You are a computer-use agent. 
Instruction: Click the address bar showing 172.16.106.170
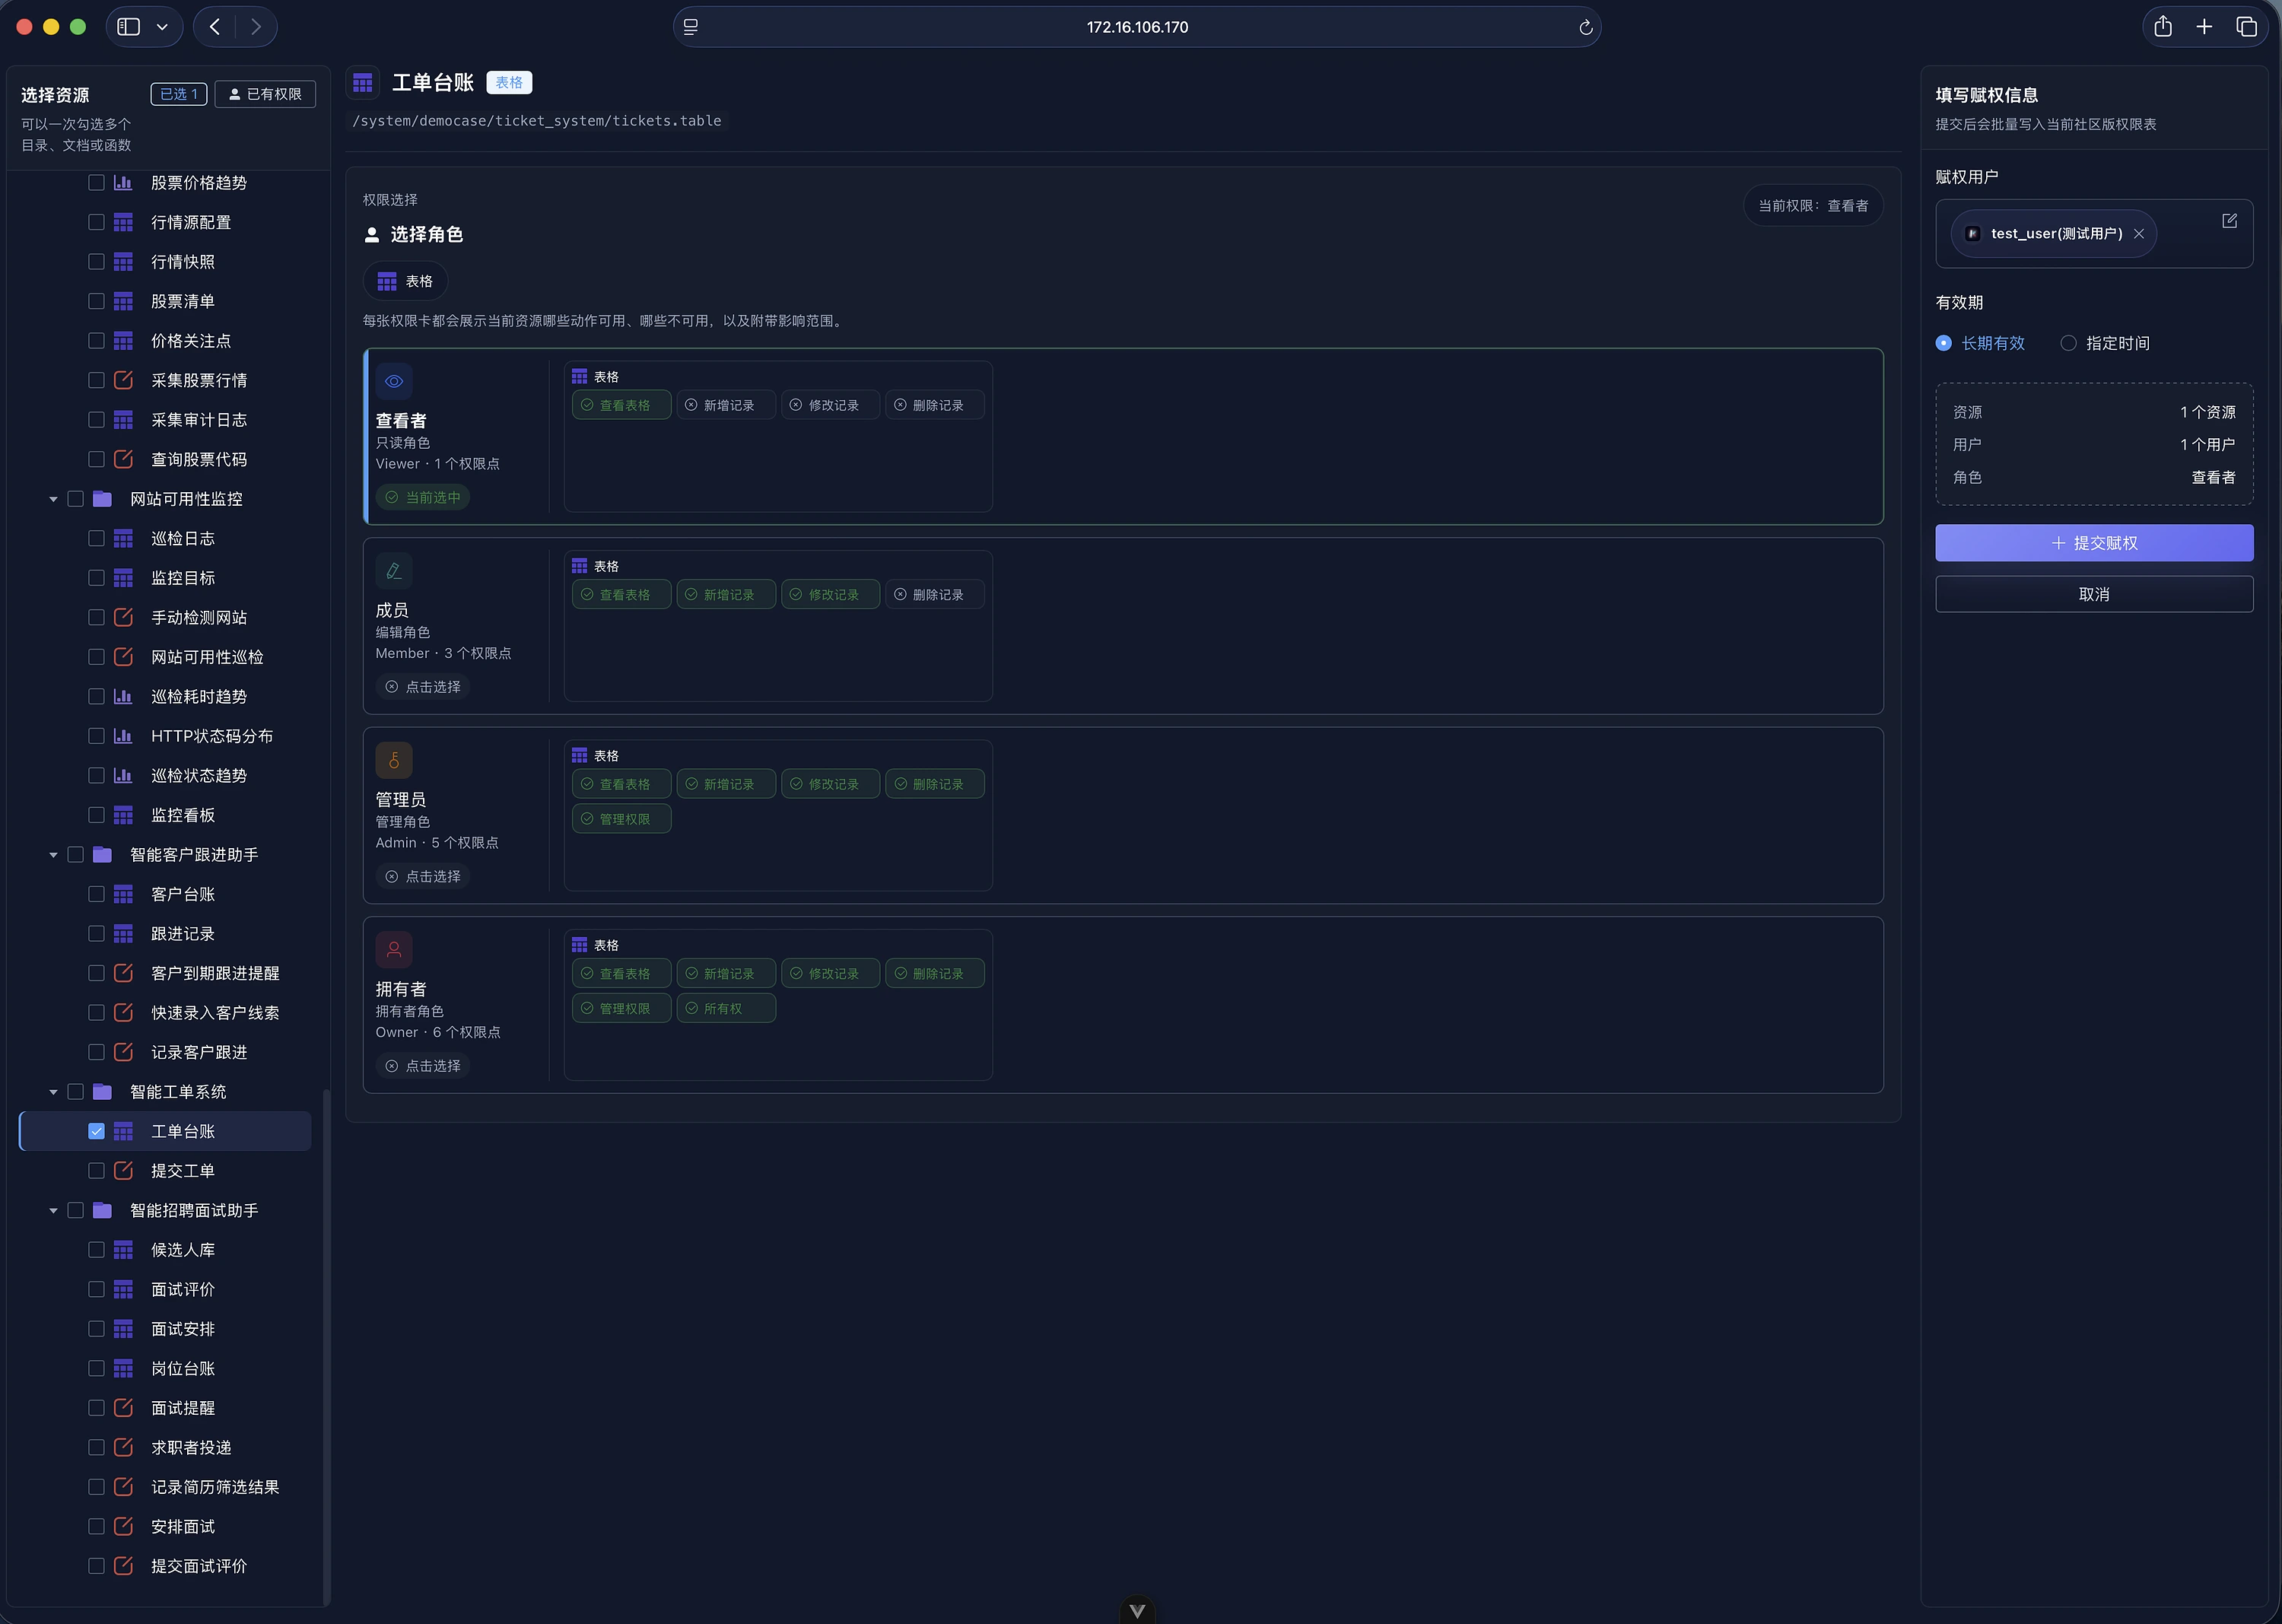pyautogui.click(x=1137, y=27)
